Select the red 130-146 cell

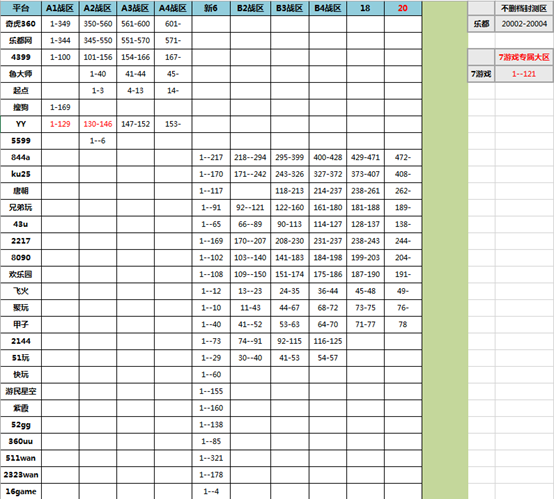pos(98,124)
